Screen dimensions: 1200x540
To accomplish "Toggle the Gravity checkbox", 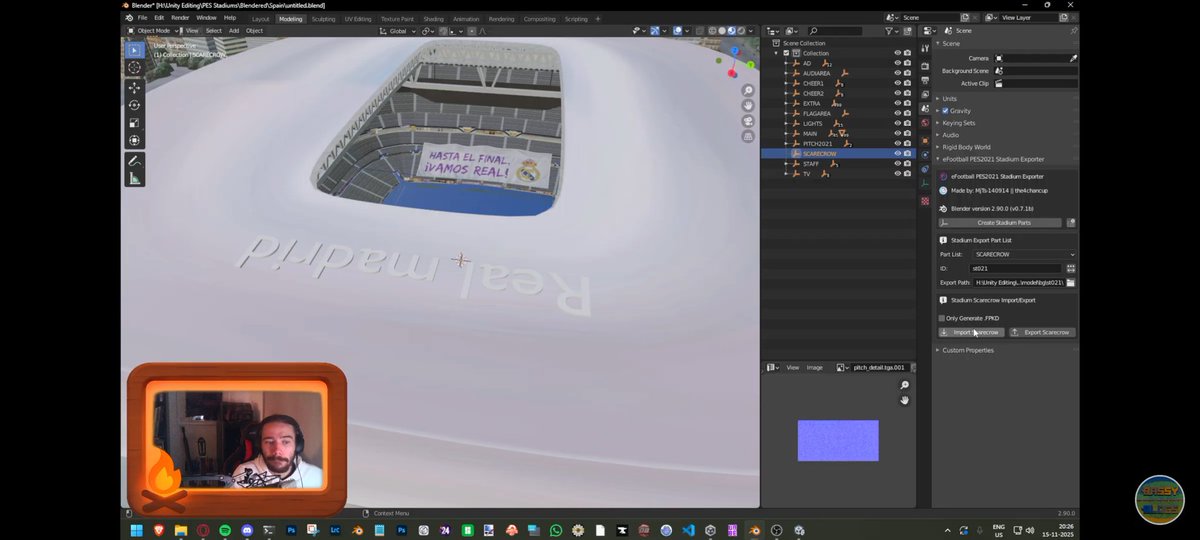I will click(x=945, y=111).
